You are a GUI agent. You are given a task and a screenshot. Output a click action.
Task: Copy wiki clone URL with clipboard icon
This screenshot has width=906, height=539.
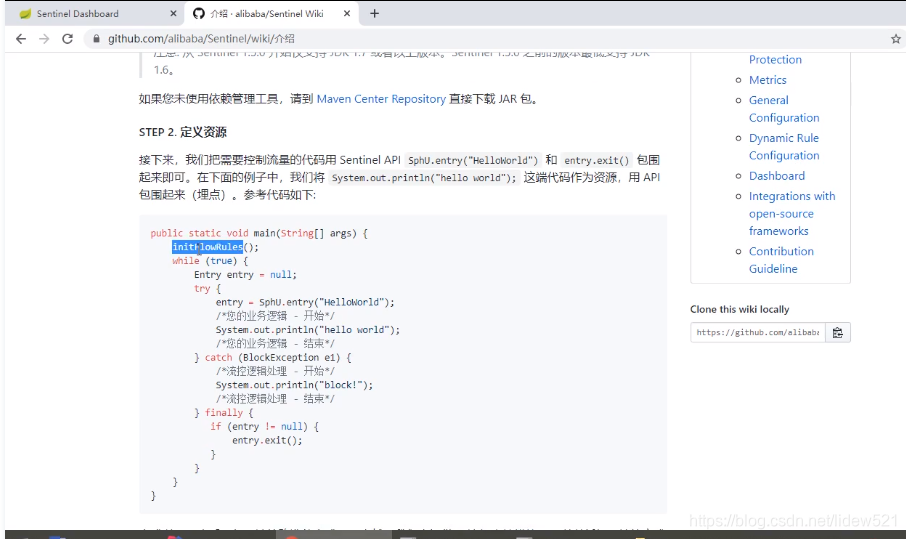pyautogui.click(x=838, y=332)
